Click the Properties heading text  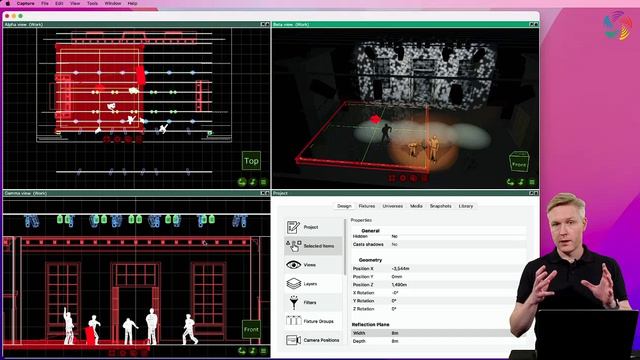[361, 220]
